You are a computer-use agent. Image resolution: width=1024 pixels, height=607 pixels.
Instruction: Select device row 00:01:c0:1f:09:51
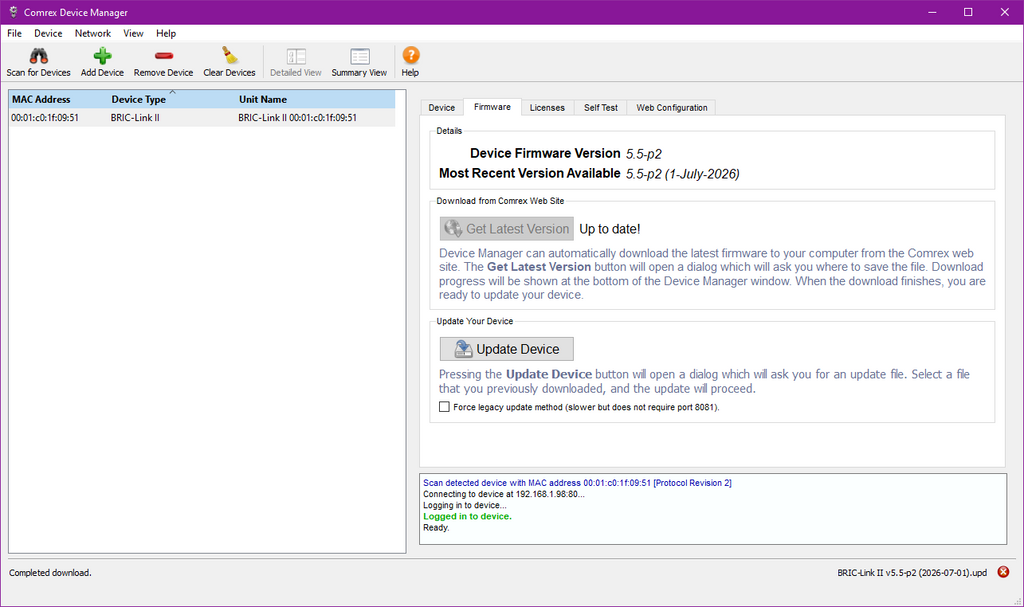coord(202,118)
